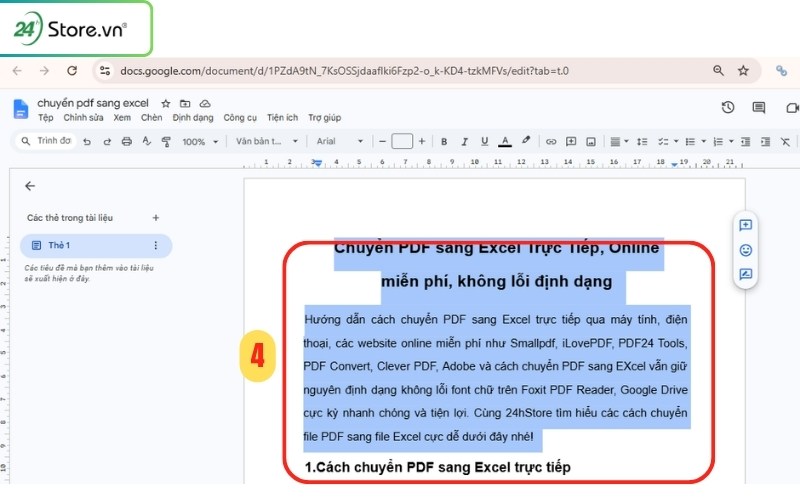The image size is (800, 500).
Task: Toggle numbered list
Action: click(718, 142)
